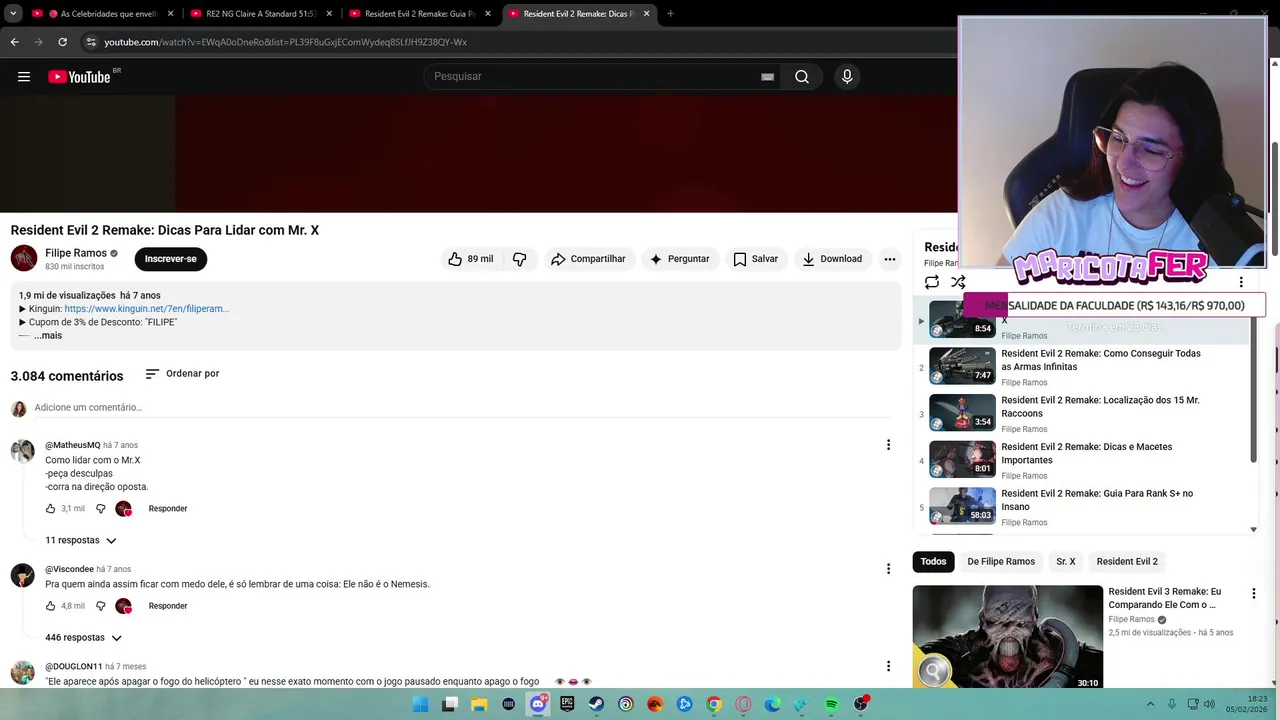Toggle playlist shuffle
Screen dimensions: 1280x720
tap(958, 282)
